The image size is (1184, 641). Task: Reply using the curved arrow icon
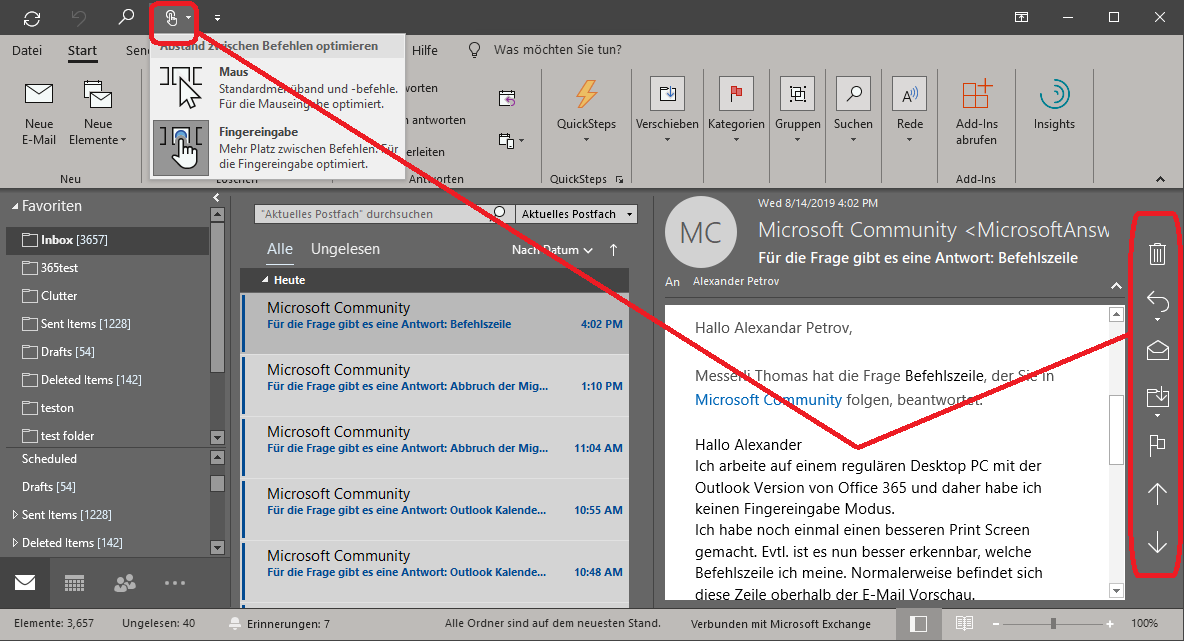1157,302
